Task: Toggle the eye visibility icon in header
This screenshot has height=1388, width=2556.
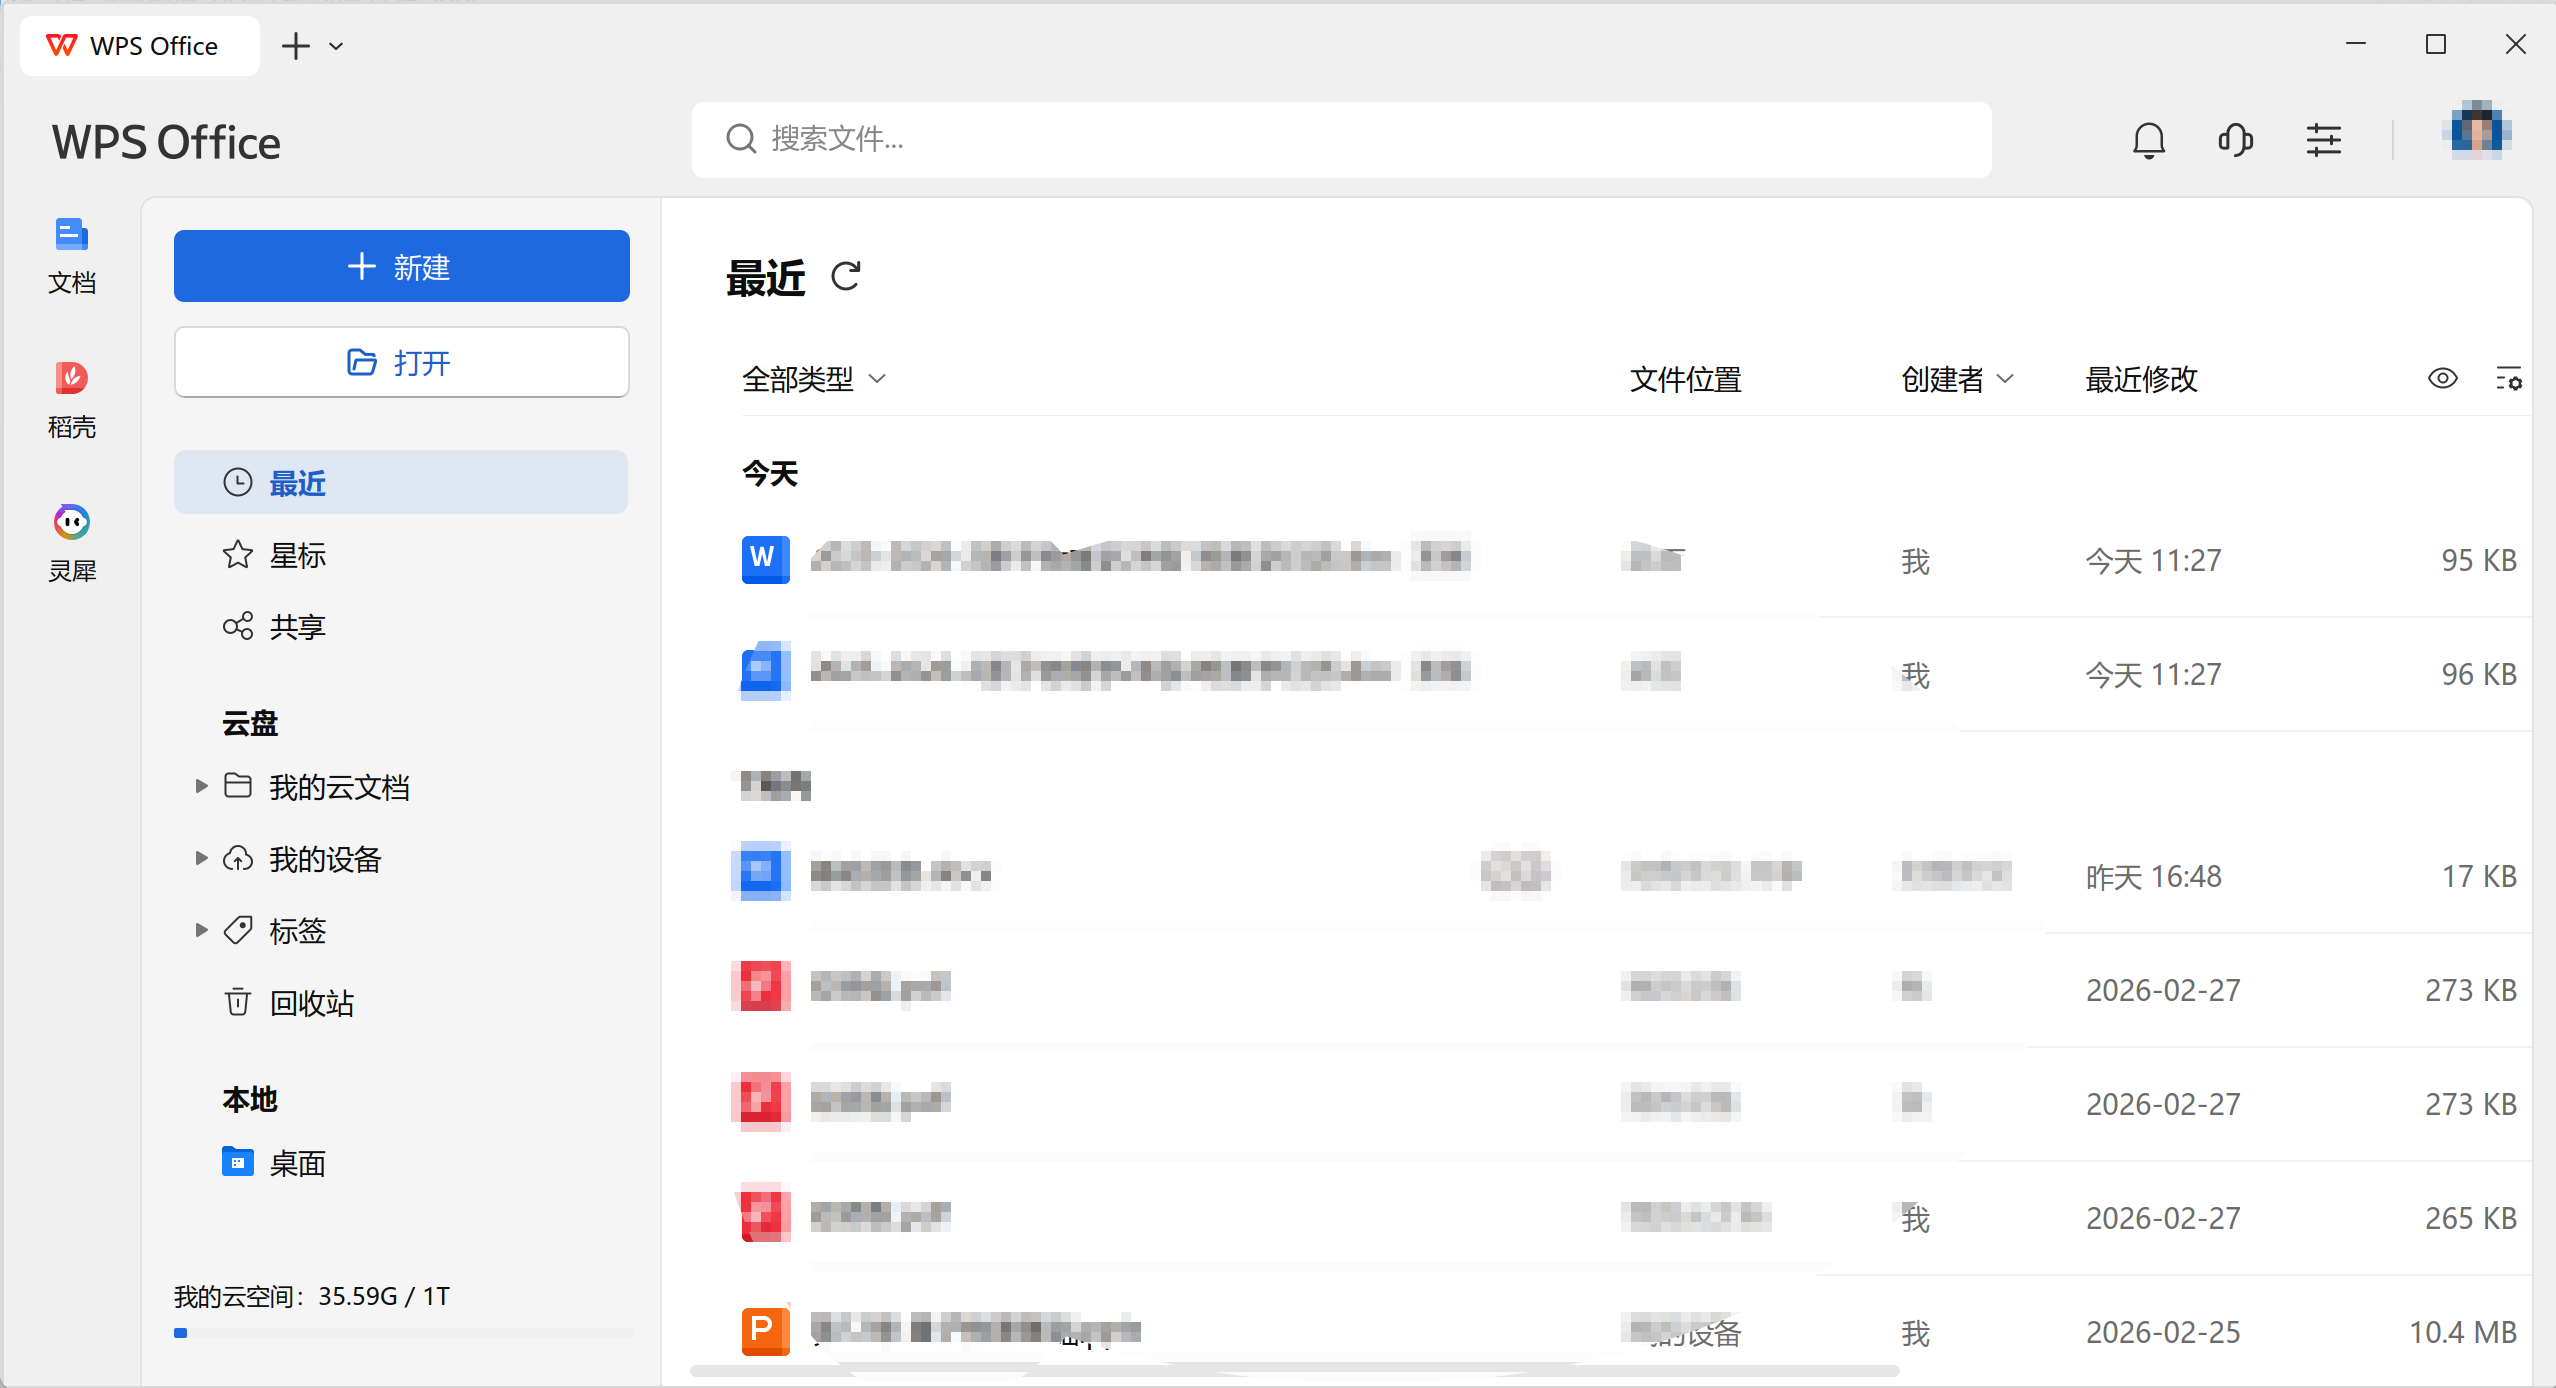Action: 2442,378
